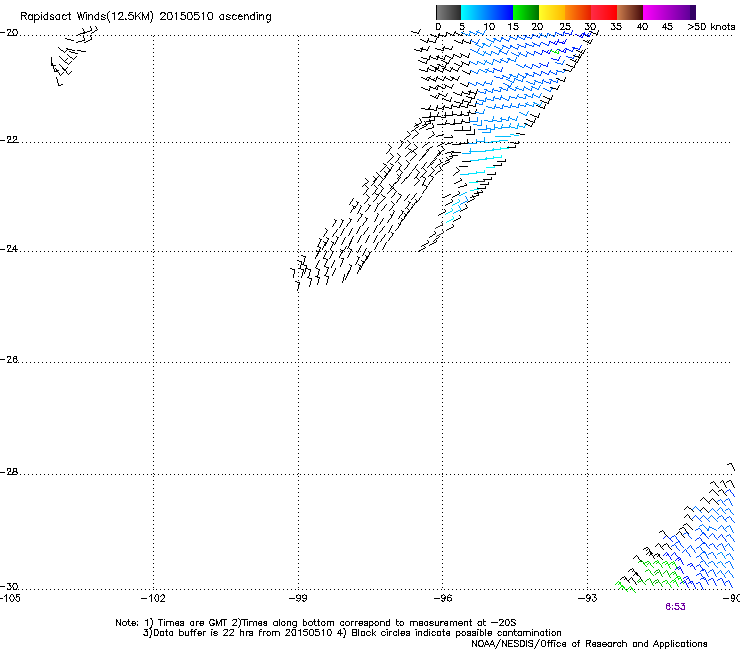Click the 'NOAA/NESDIS/Office of Research and Applications' credit
This screenshot has width=740, height=650.
pyautogui.click(x=589, y=644)
